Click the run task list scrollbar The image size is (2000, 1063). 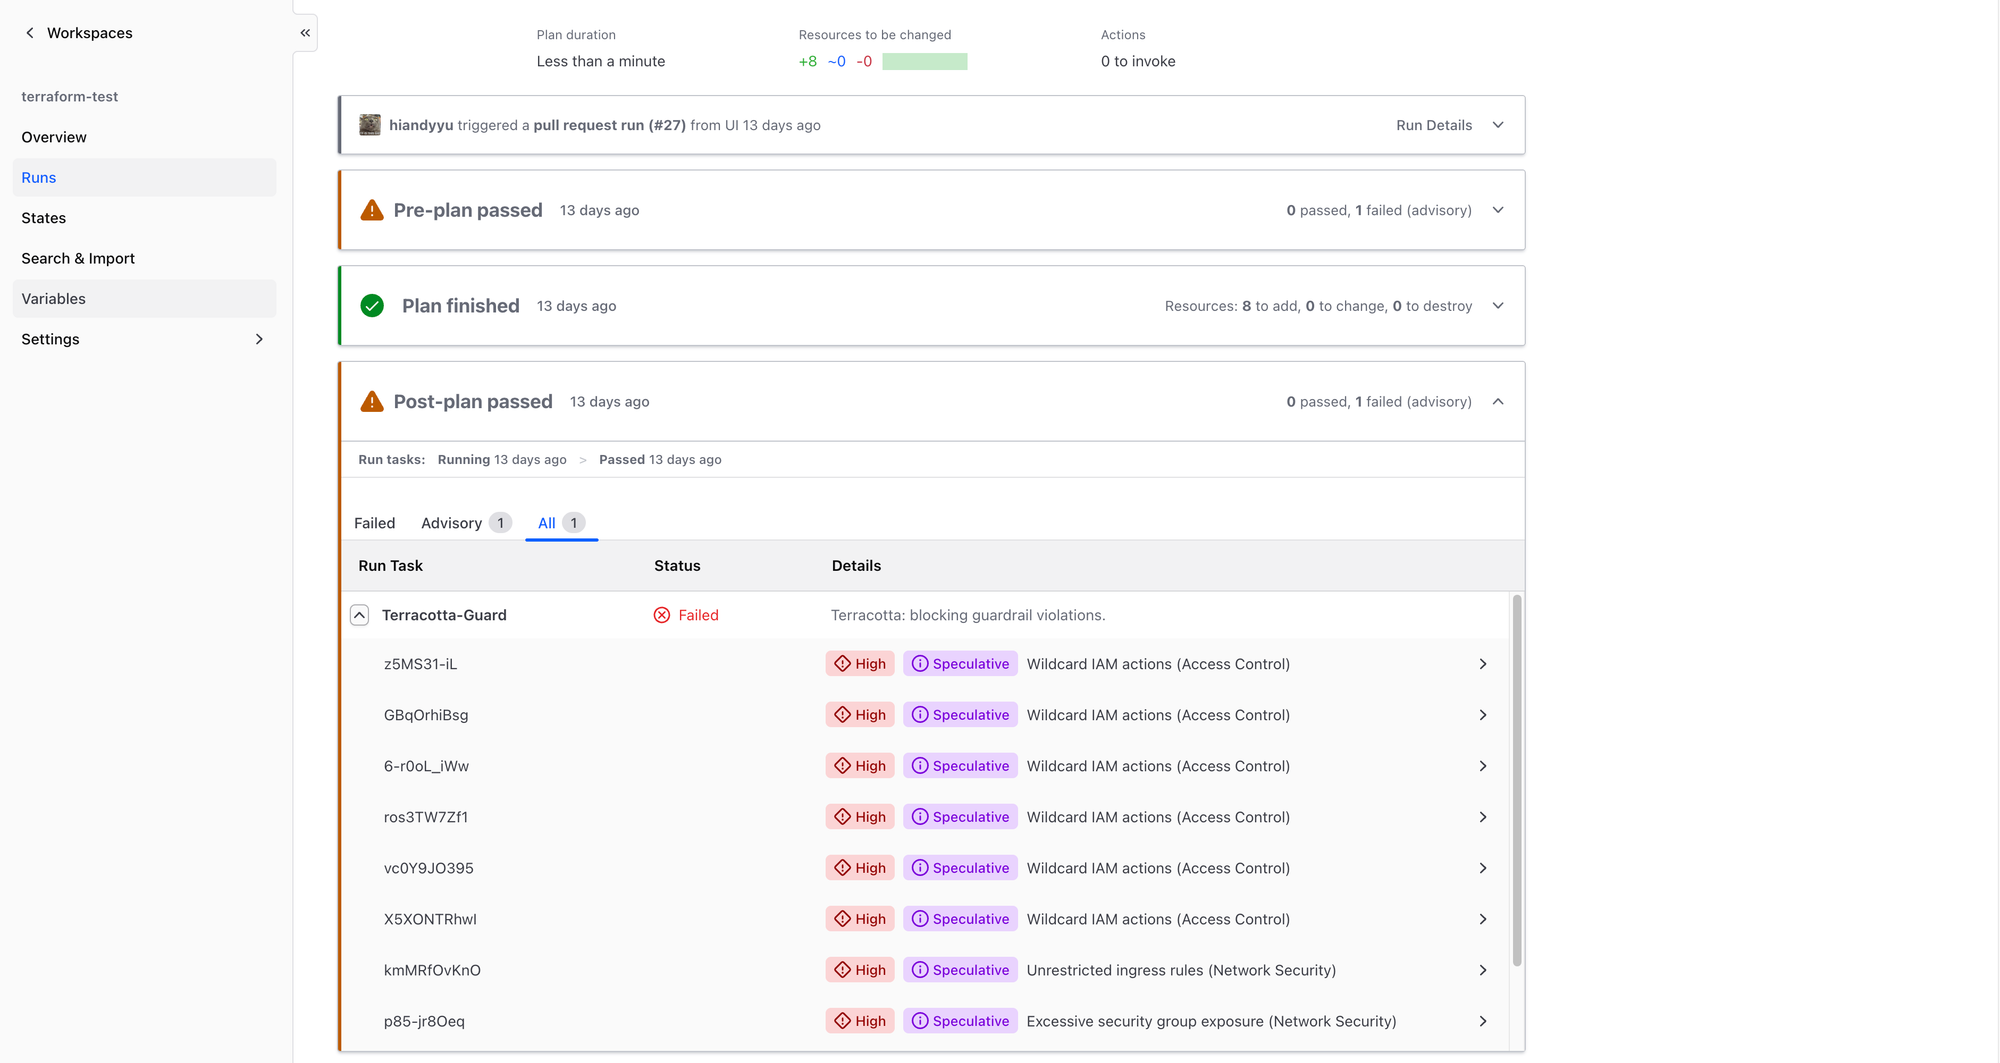click(x=1517, y=780)
